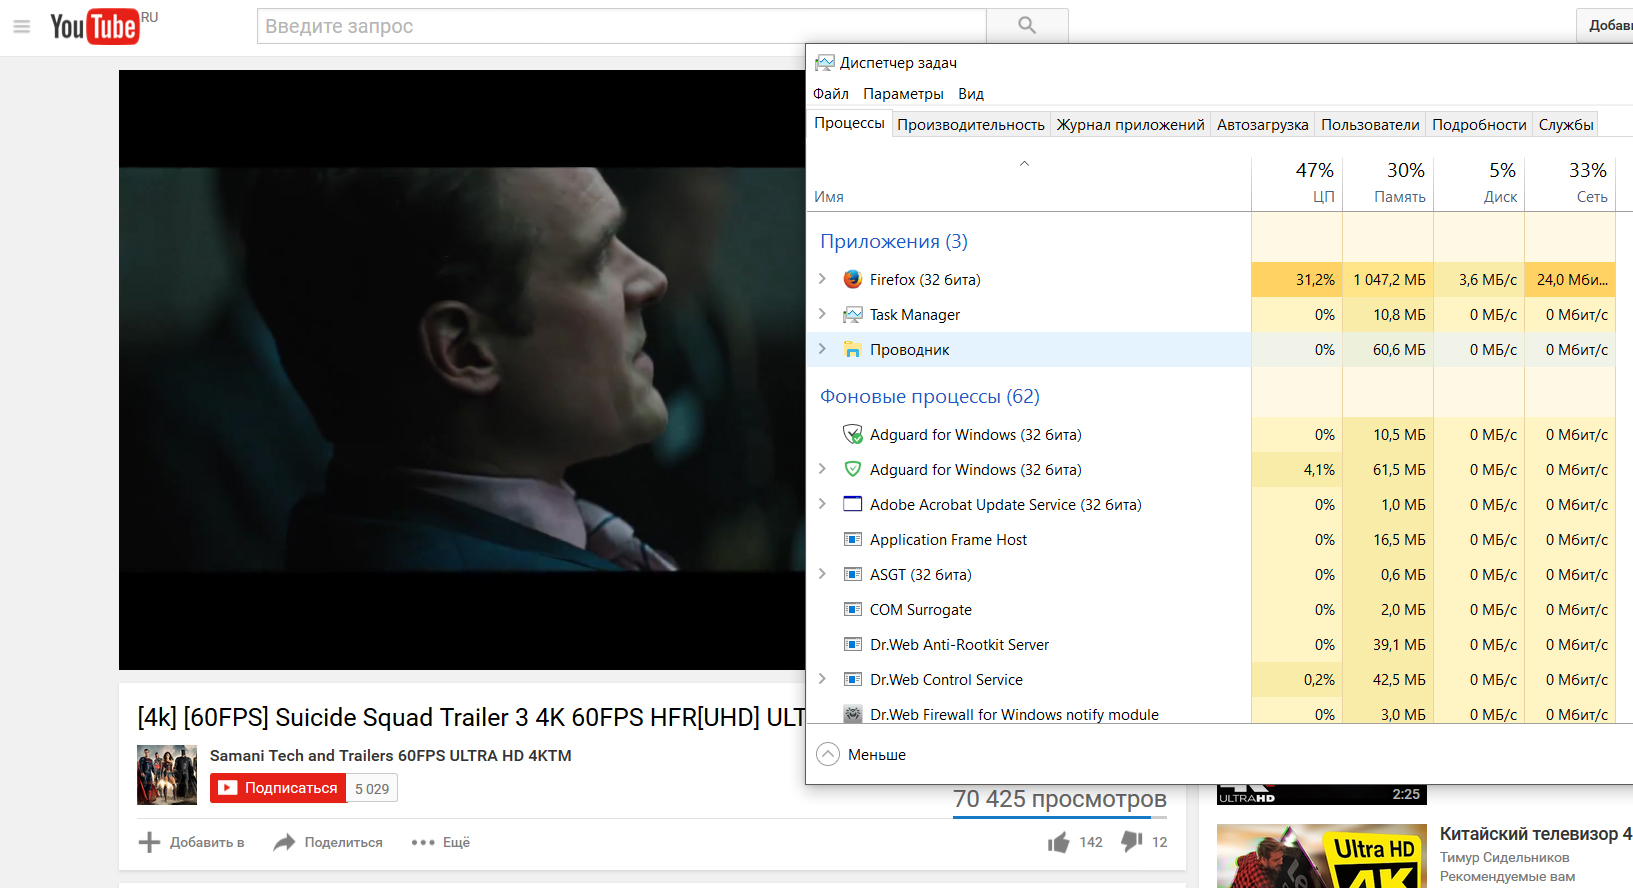
Task: Open Тимур Сидельников channel link
Action: (1504, 857)
